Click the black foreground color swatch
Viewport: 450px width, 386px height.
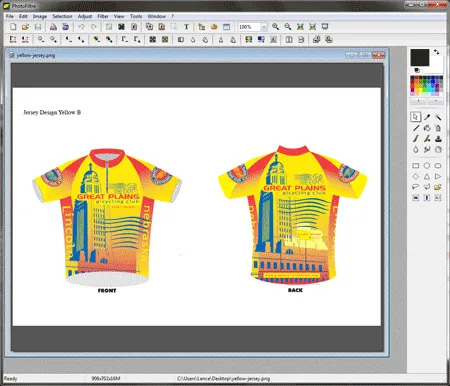(x=420, y=58)
